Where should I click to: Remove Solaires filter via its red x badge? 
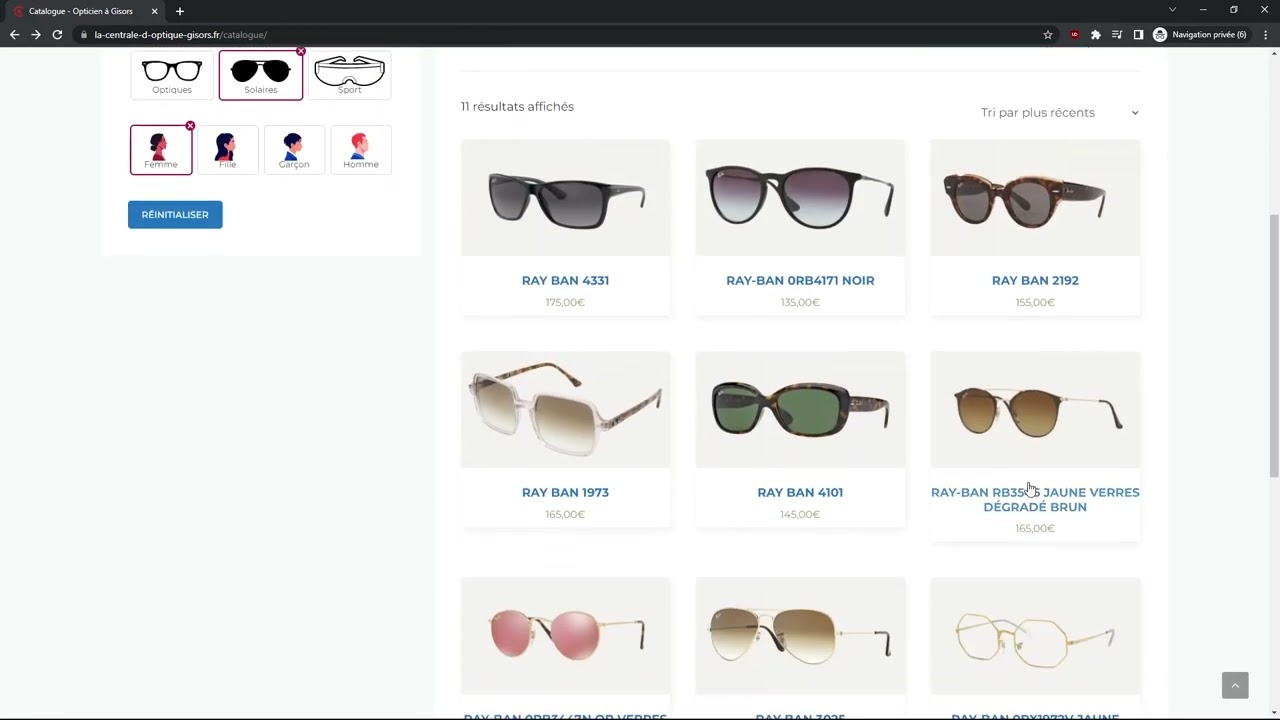pyautogui.click(x=301, y=52)
